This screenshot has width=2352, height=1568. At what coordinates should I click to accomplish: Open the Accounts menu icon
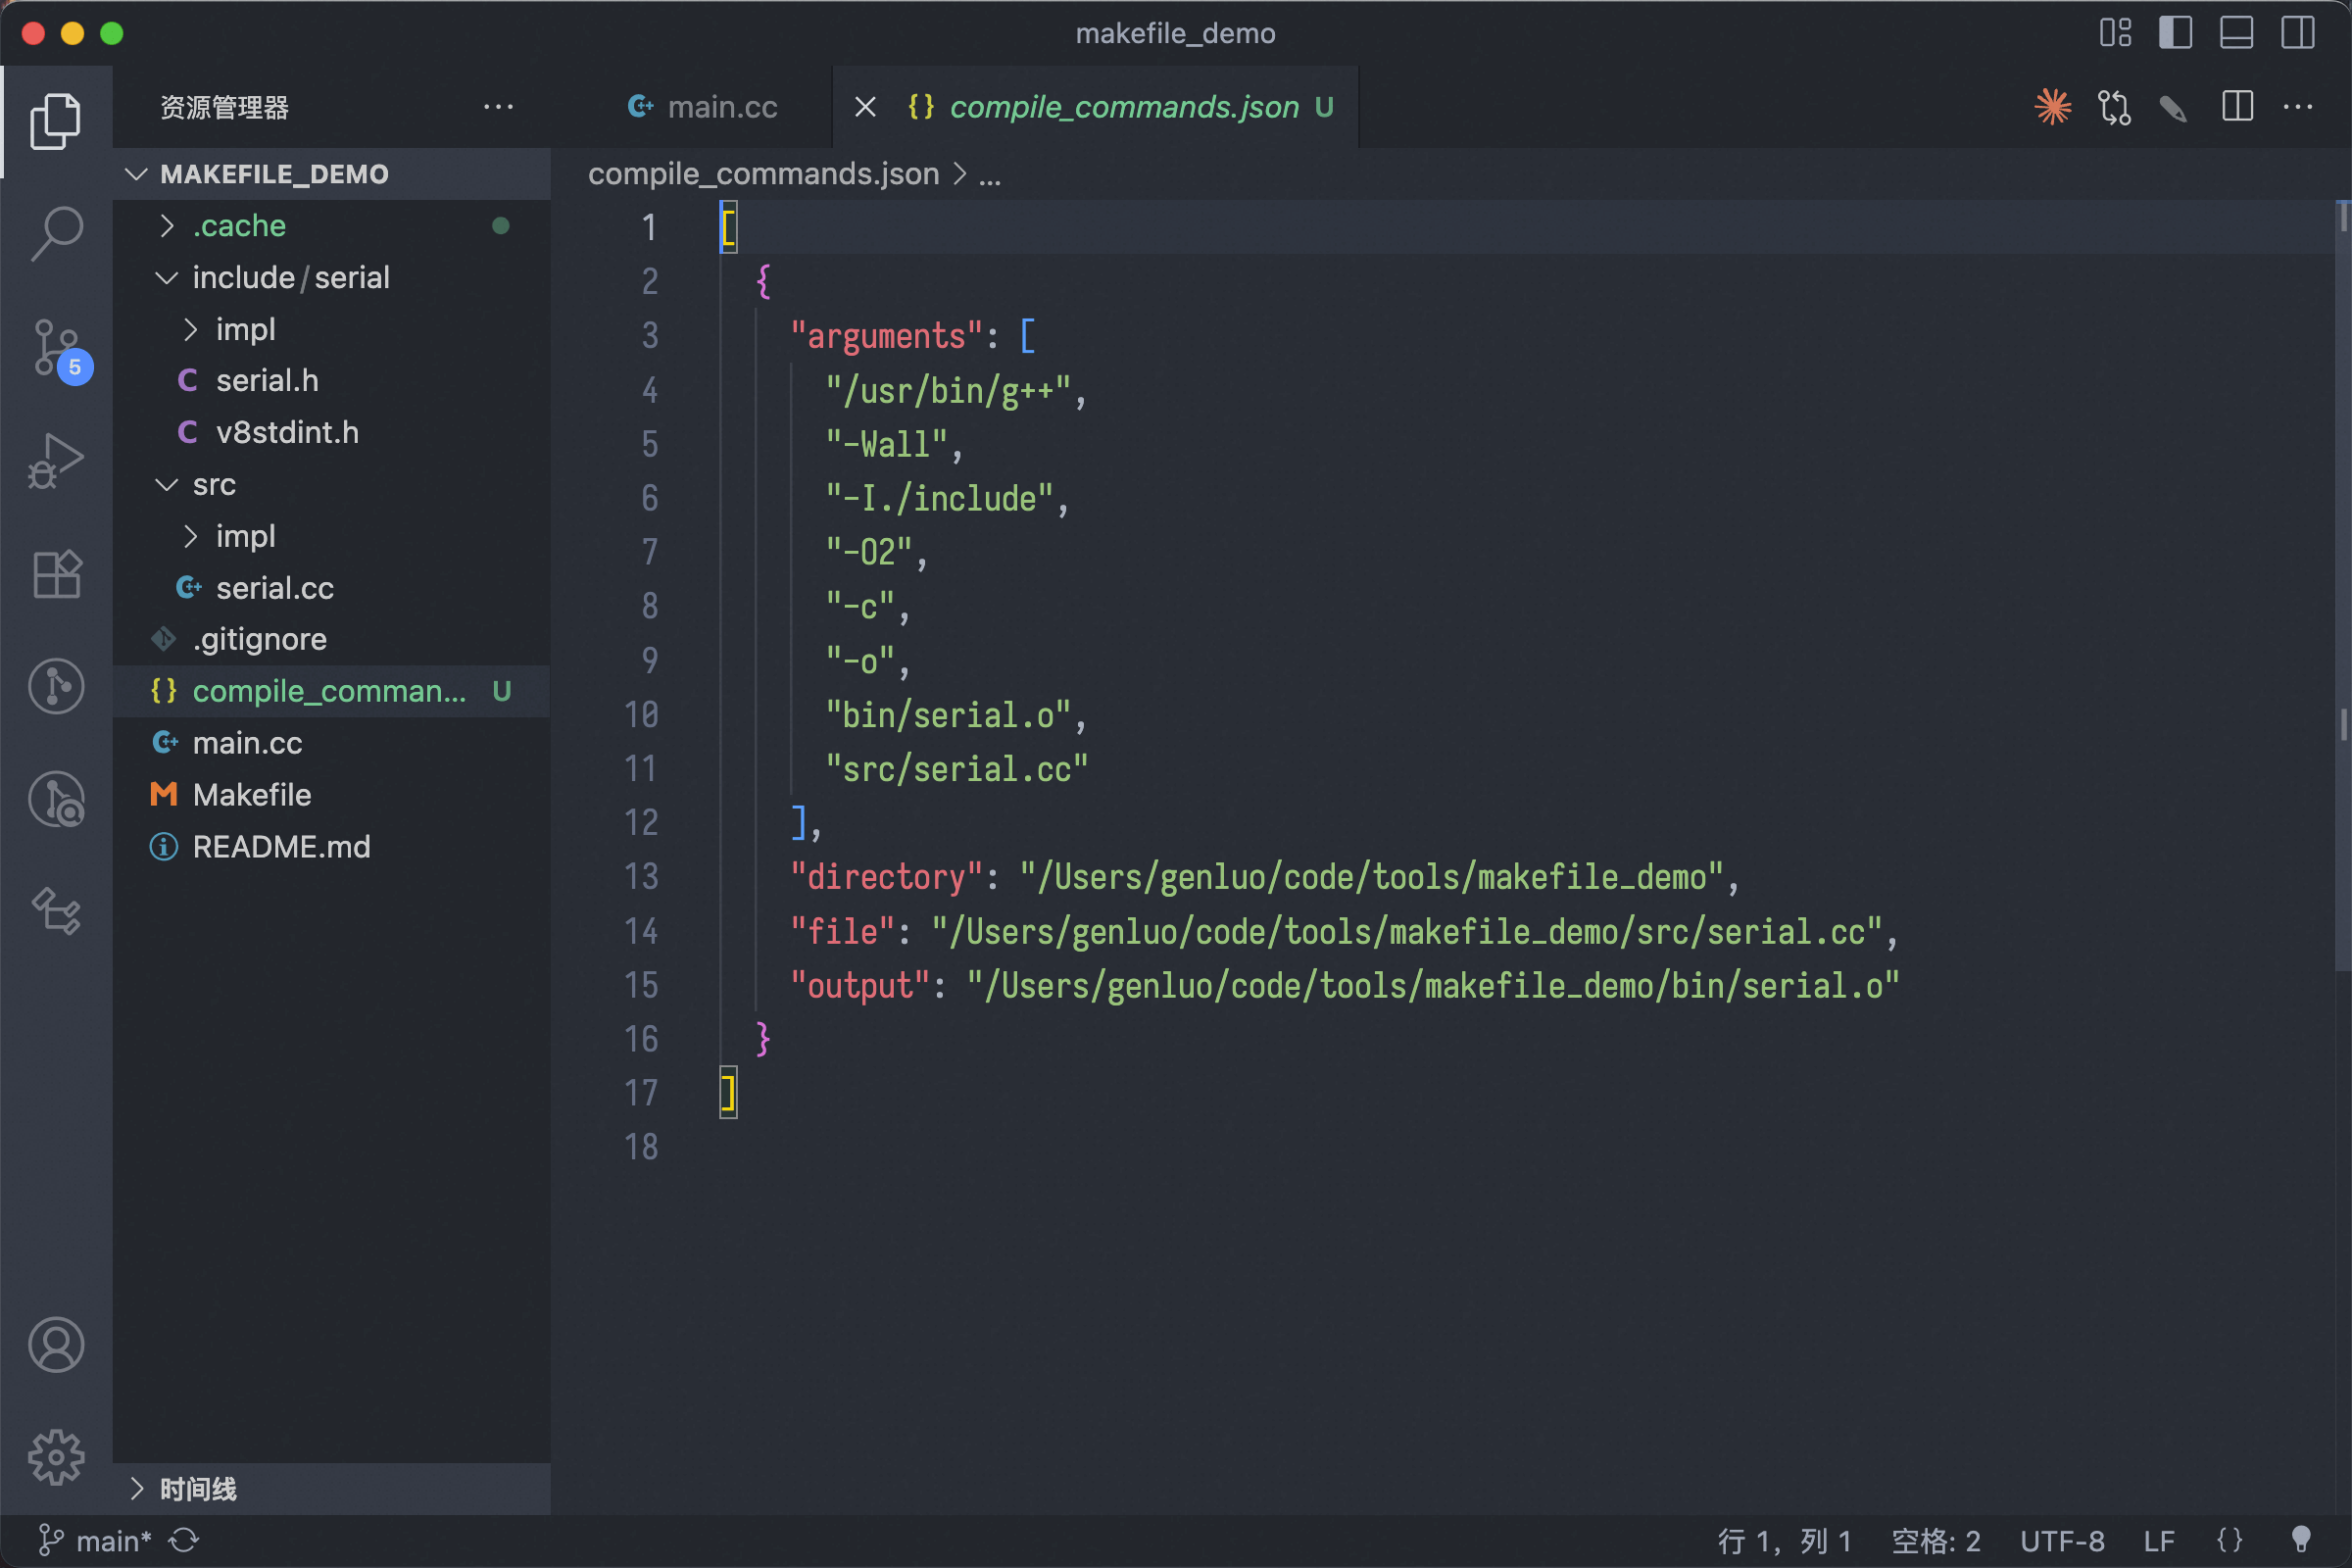(x=56, y=1344)
